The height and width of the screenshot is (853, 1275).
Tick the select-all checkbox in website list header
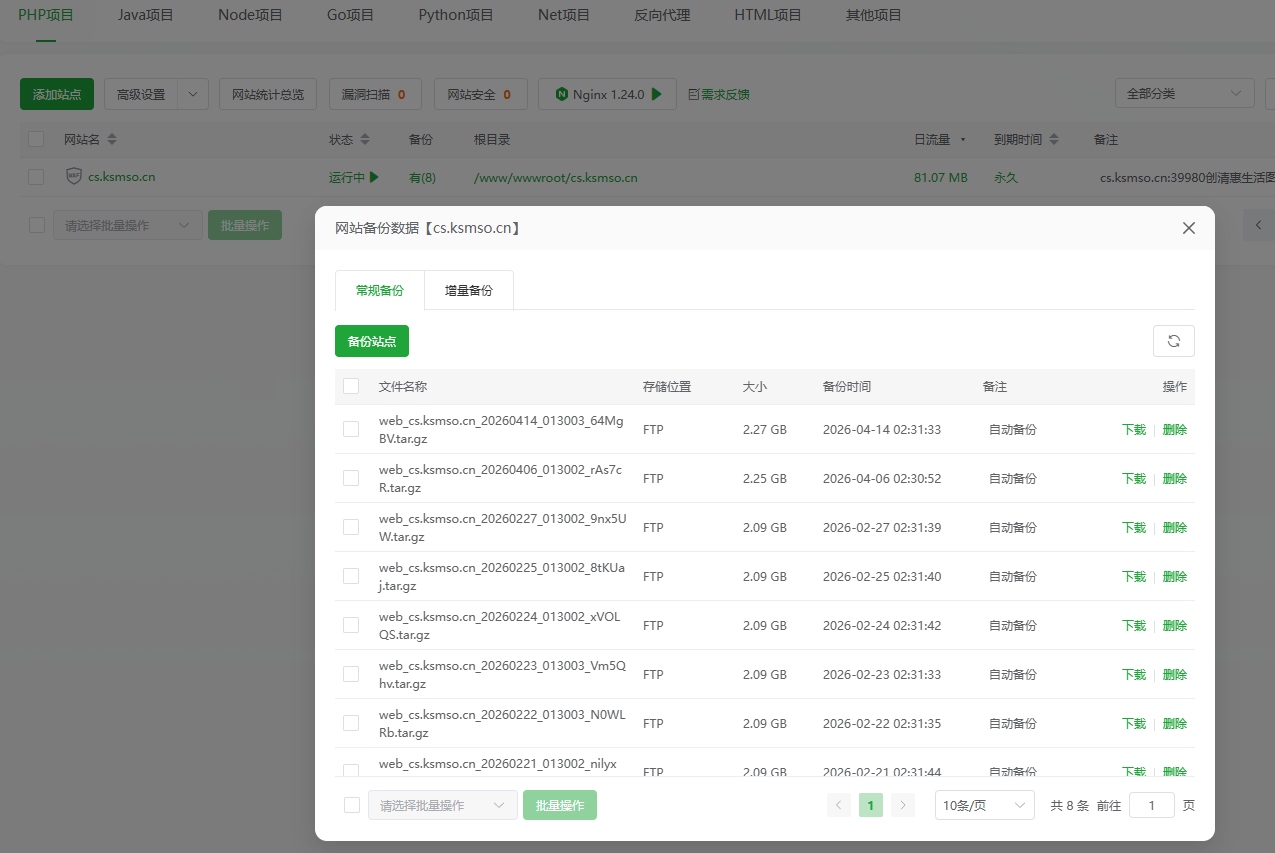pos(36,139)
